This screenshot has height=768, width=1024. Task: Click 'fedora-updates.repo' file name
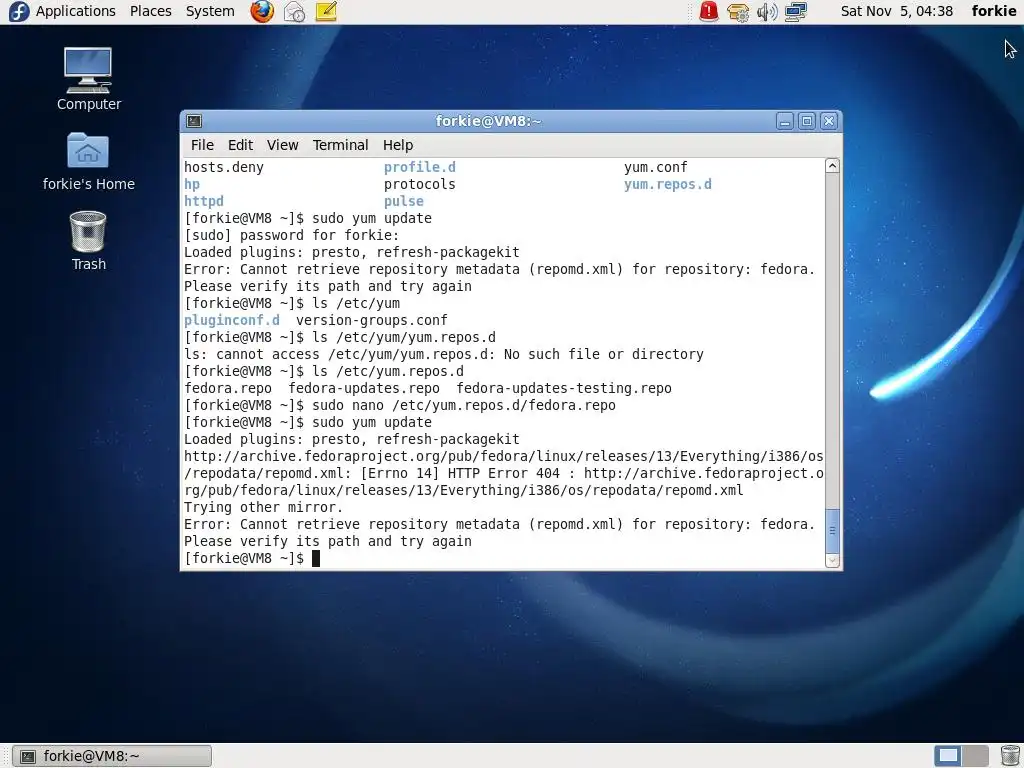pyautogui.click(x=364, y=388)
